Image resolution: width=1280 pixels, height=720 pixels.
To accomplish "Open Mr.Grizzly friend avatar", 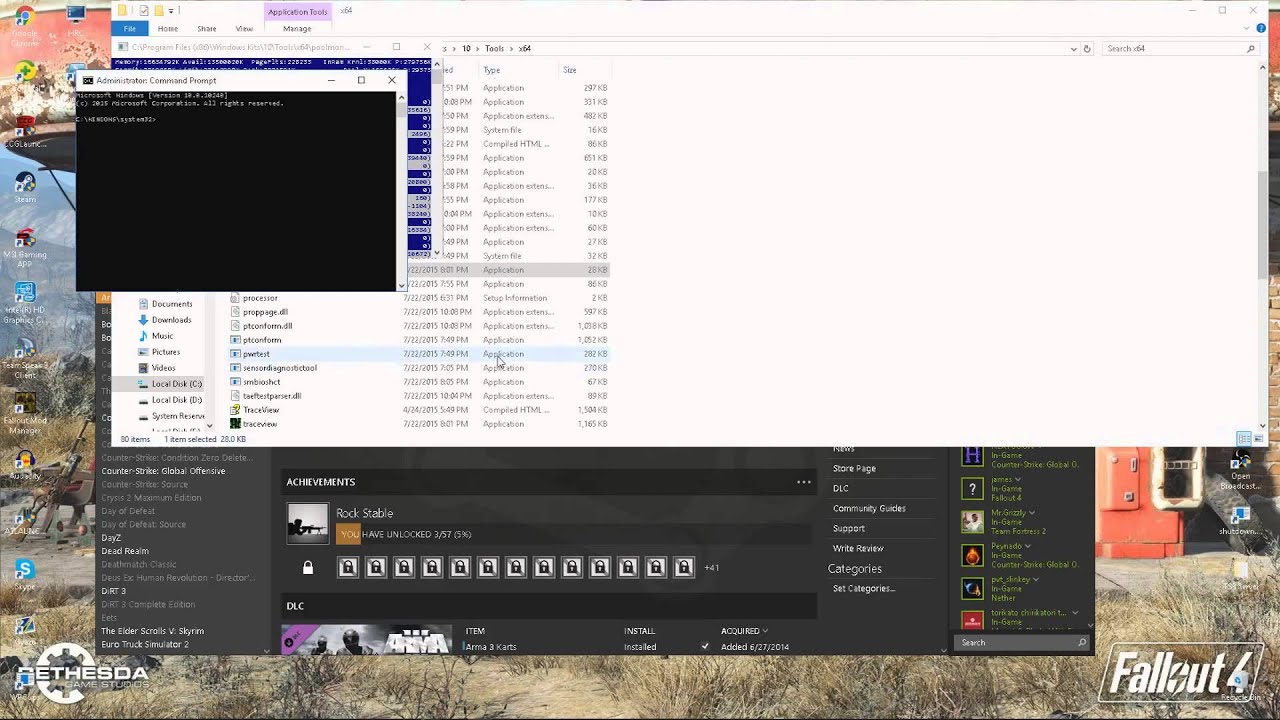I will (x=972, y=522).
